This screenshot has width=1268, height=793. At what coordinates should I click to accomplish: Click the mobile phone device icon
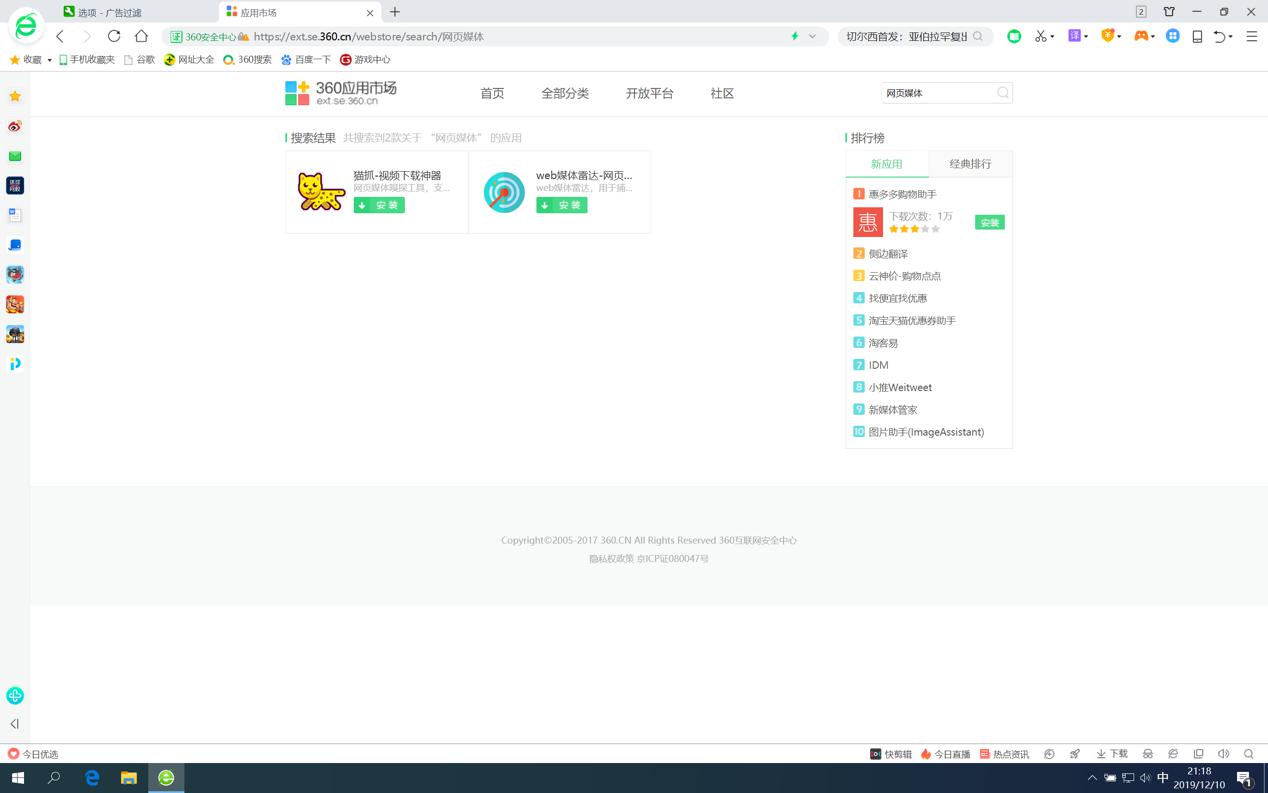pos(1197,36)
